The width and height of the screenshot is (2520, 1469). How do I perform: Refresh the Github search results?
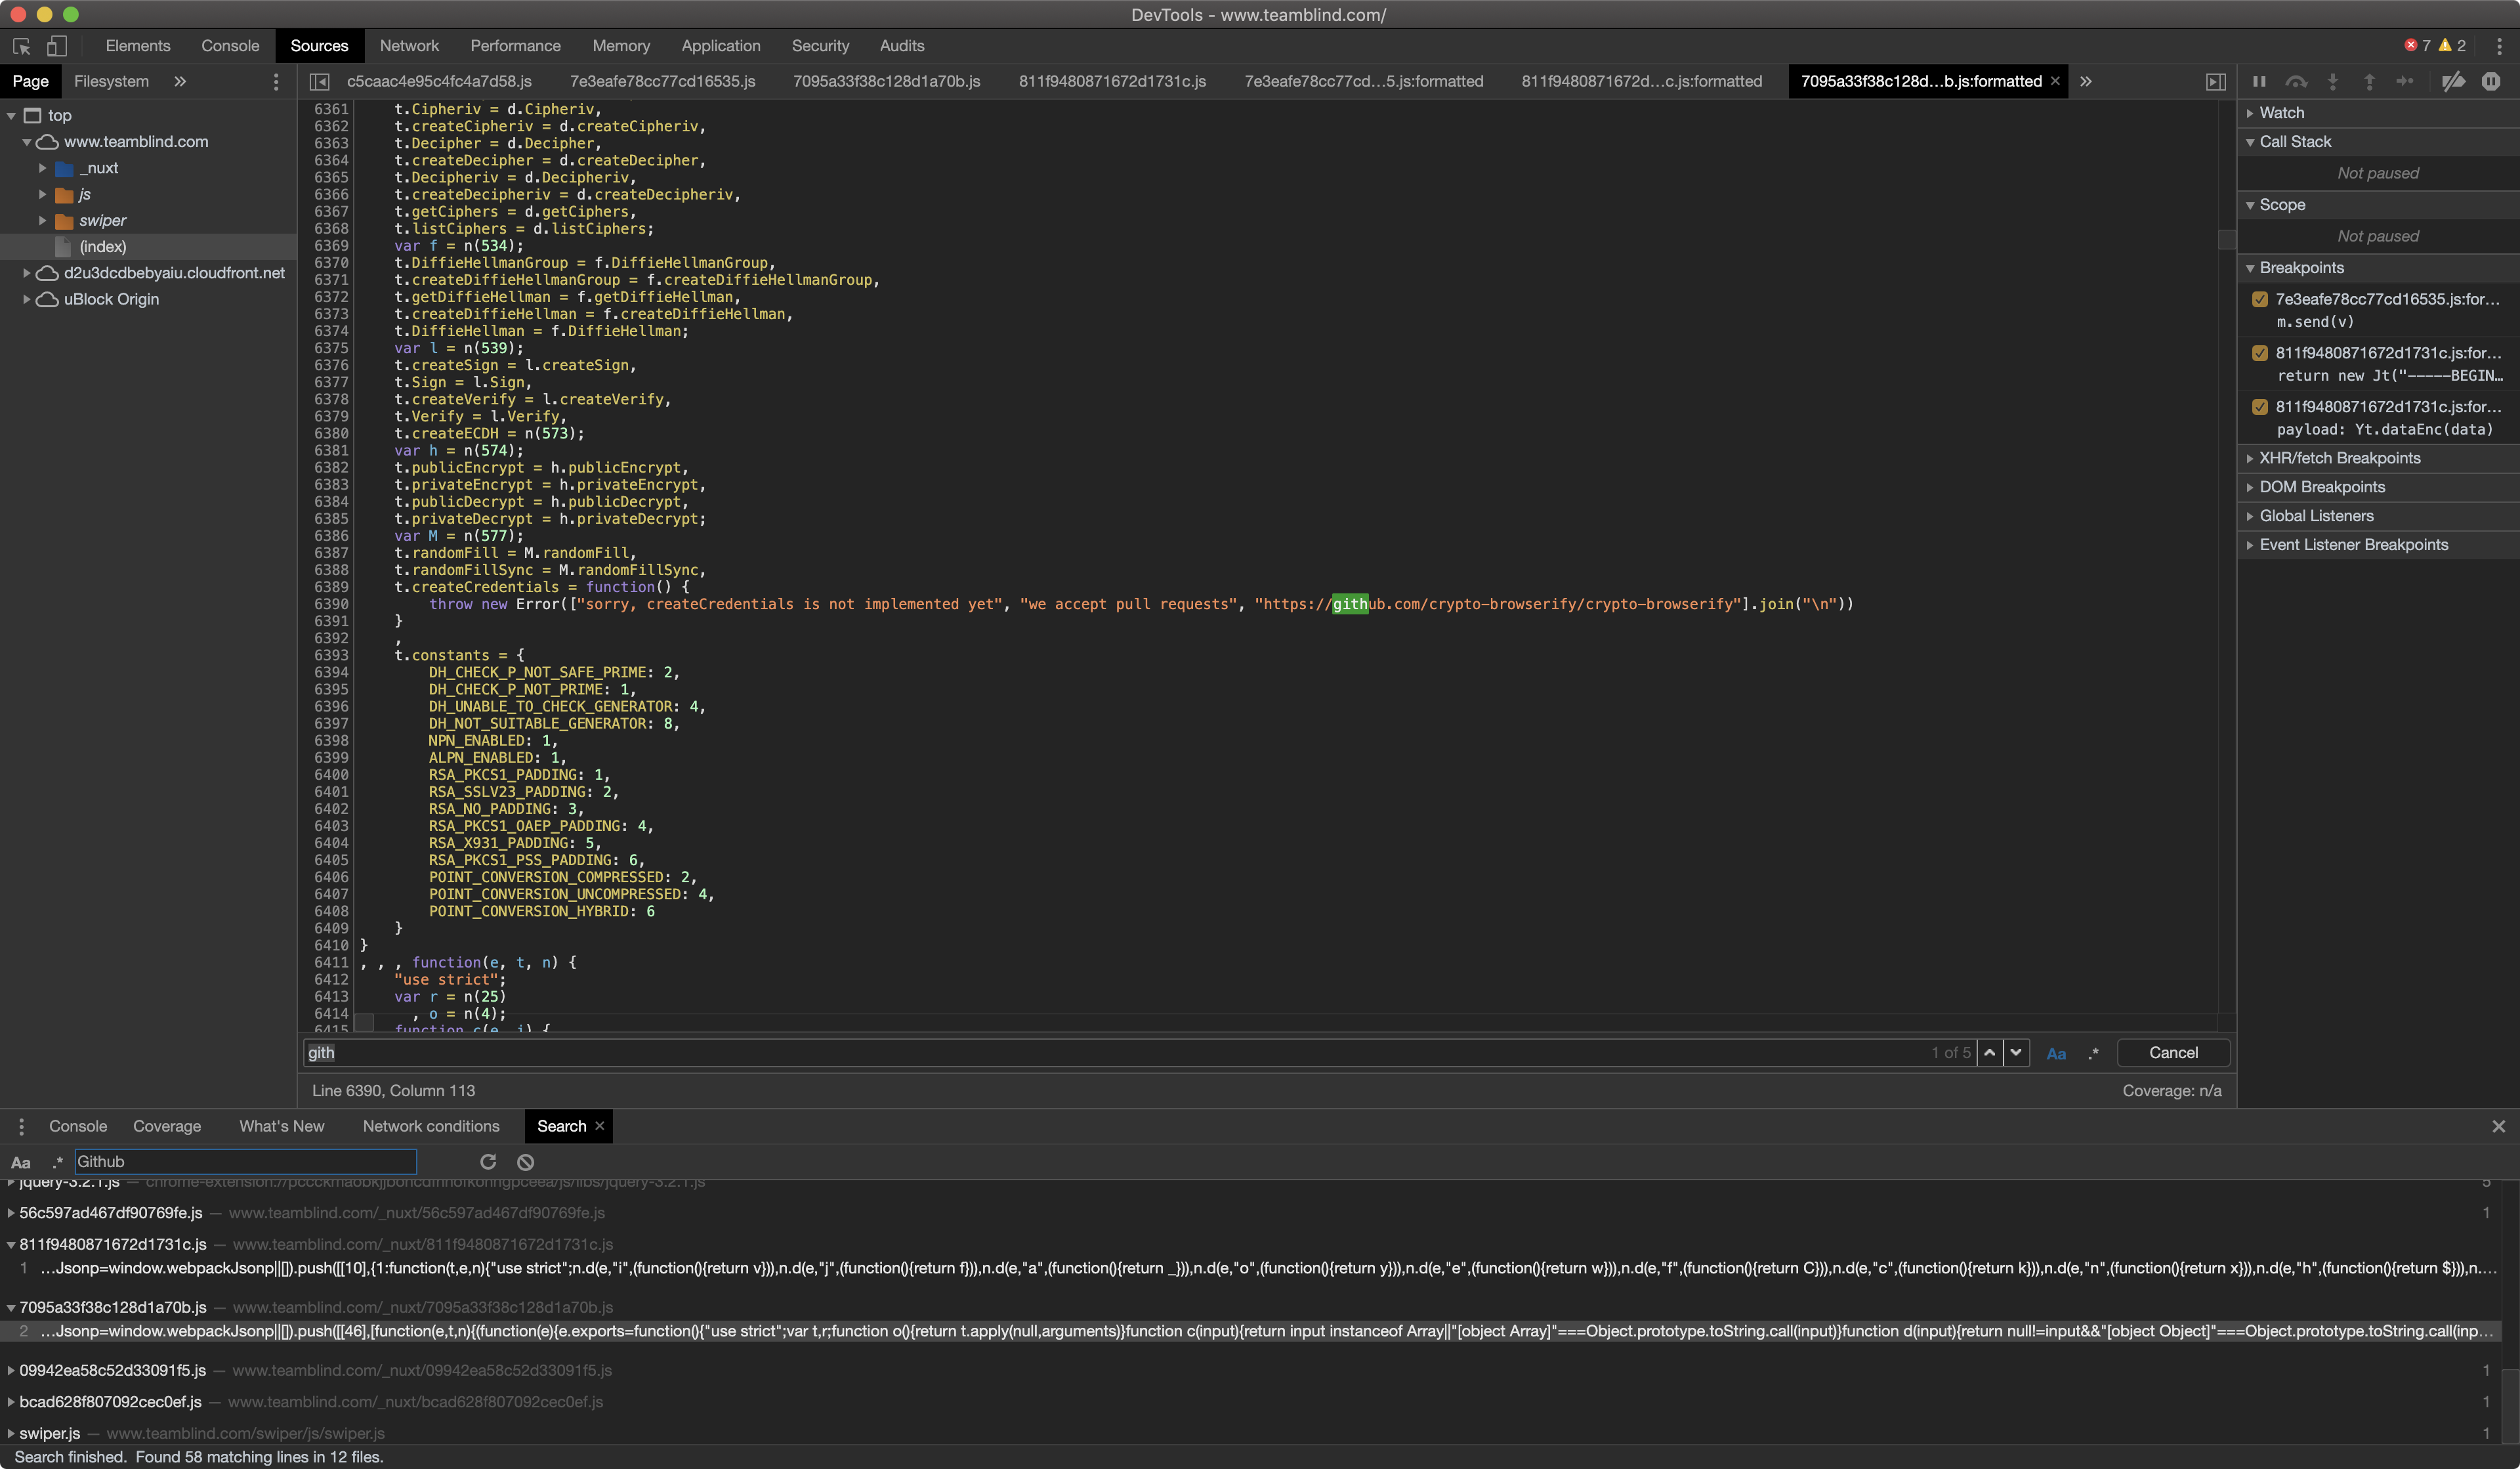click(x=488, y=1161)
